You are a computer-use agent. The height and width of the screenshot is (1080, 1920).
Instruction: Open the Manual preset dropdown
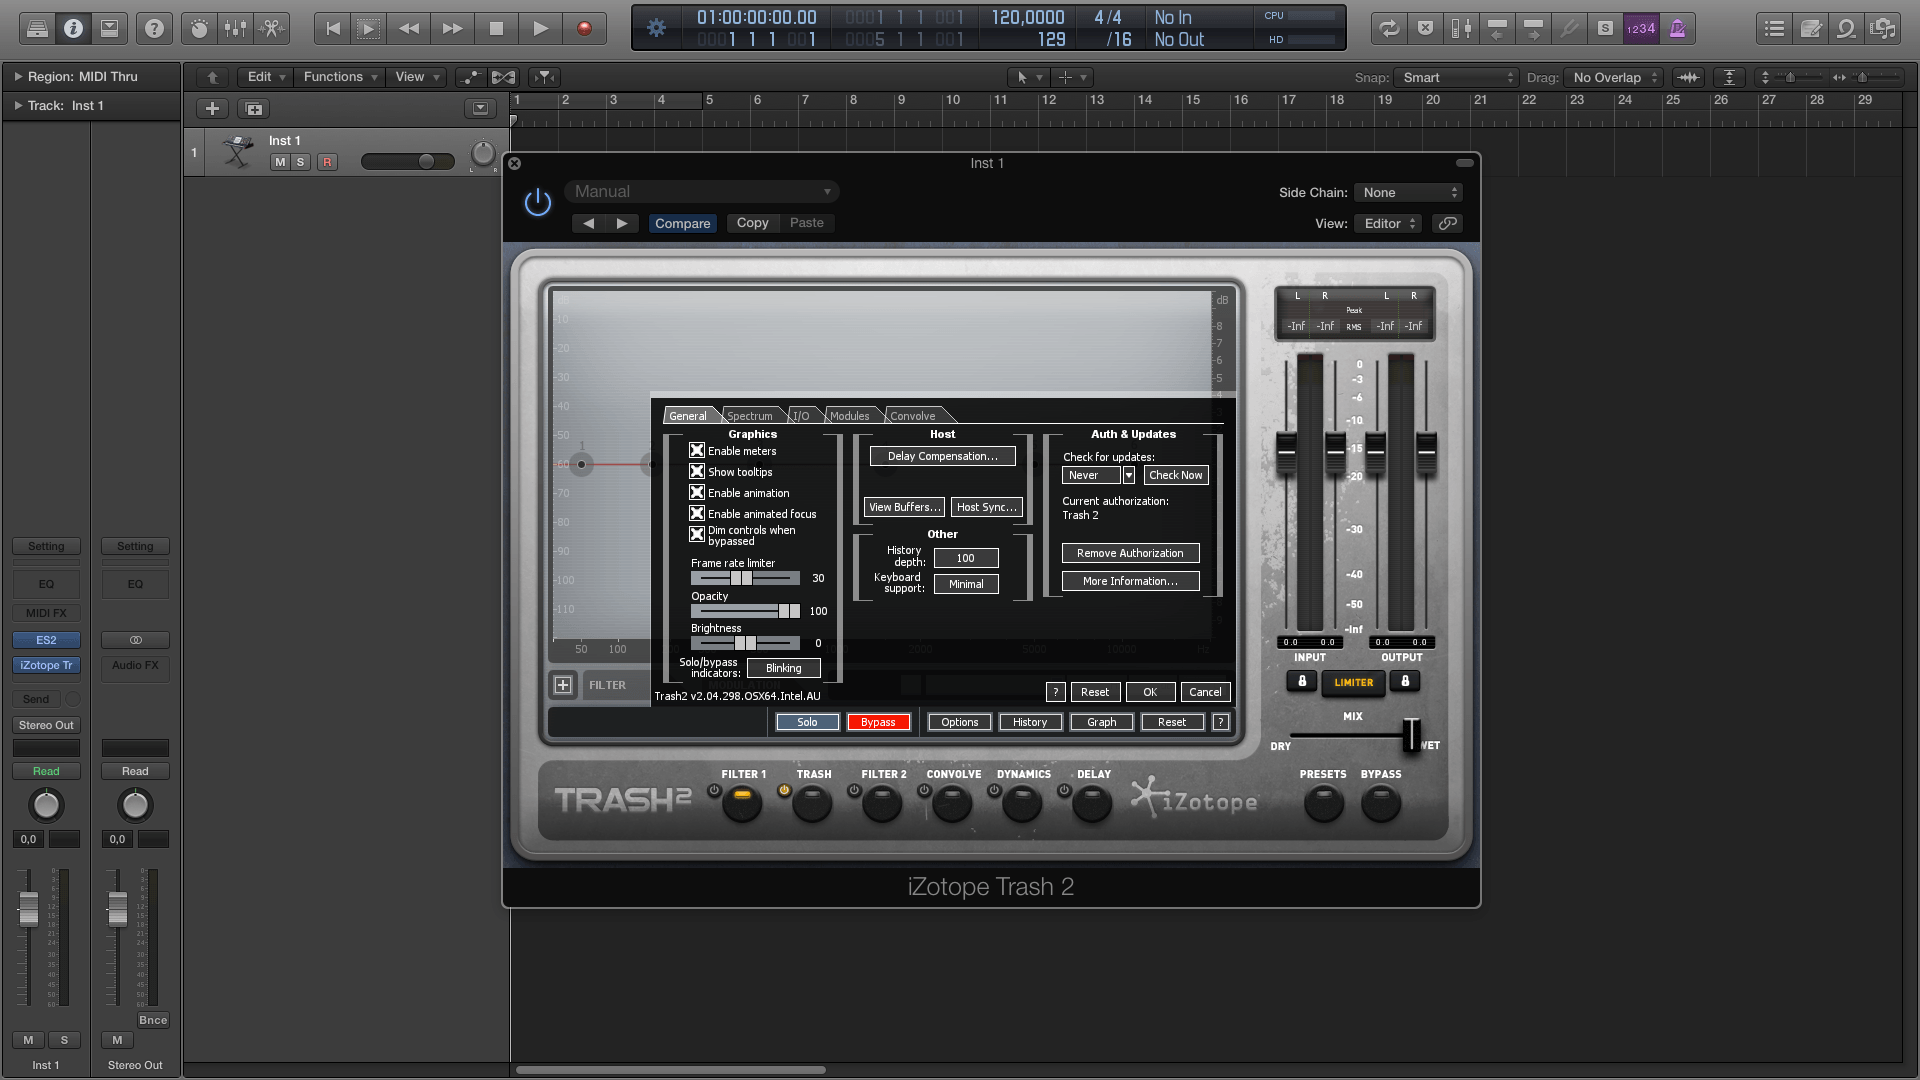(702, 192)
